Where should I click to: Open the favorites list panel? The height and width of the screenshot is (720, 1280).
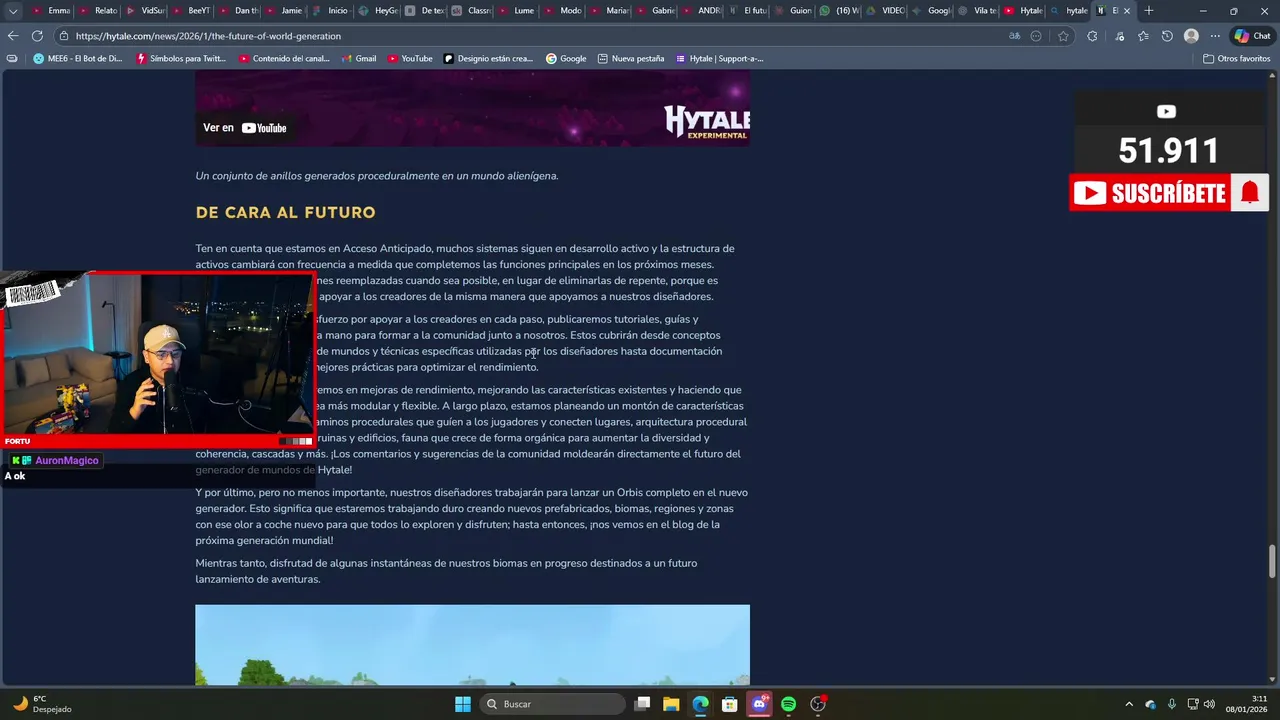tap(1143, 36)
